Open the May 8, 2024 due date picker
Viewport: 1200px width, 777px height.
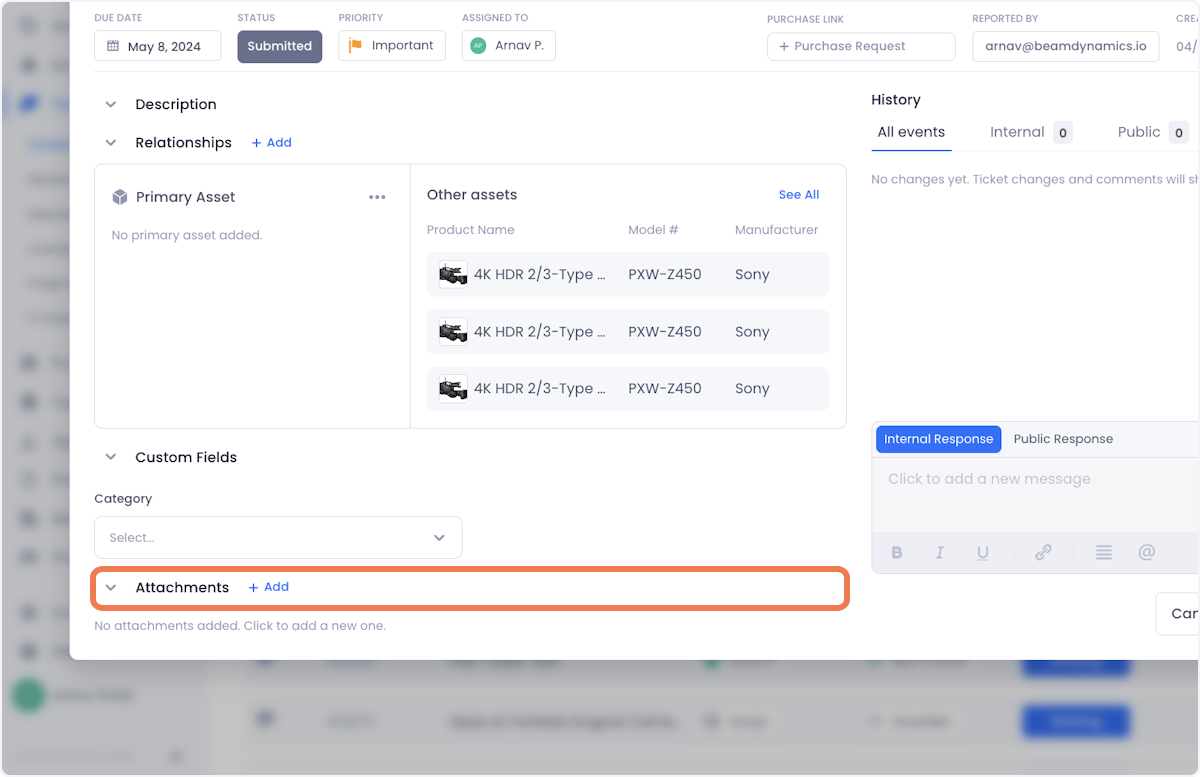coord(157,46)
